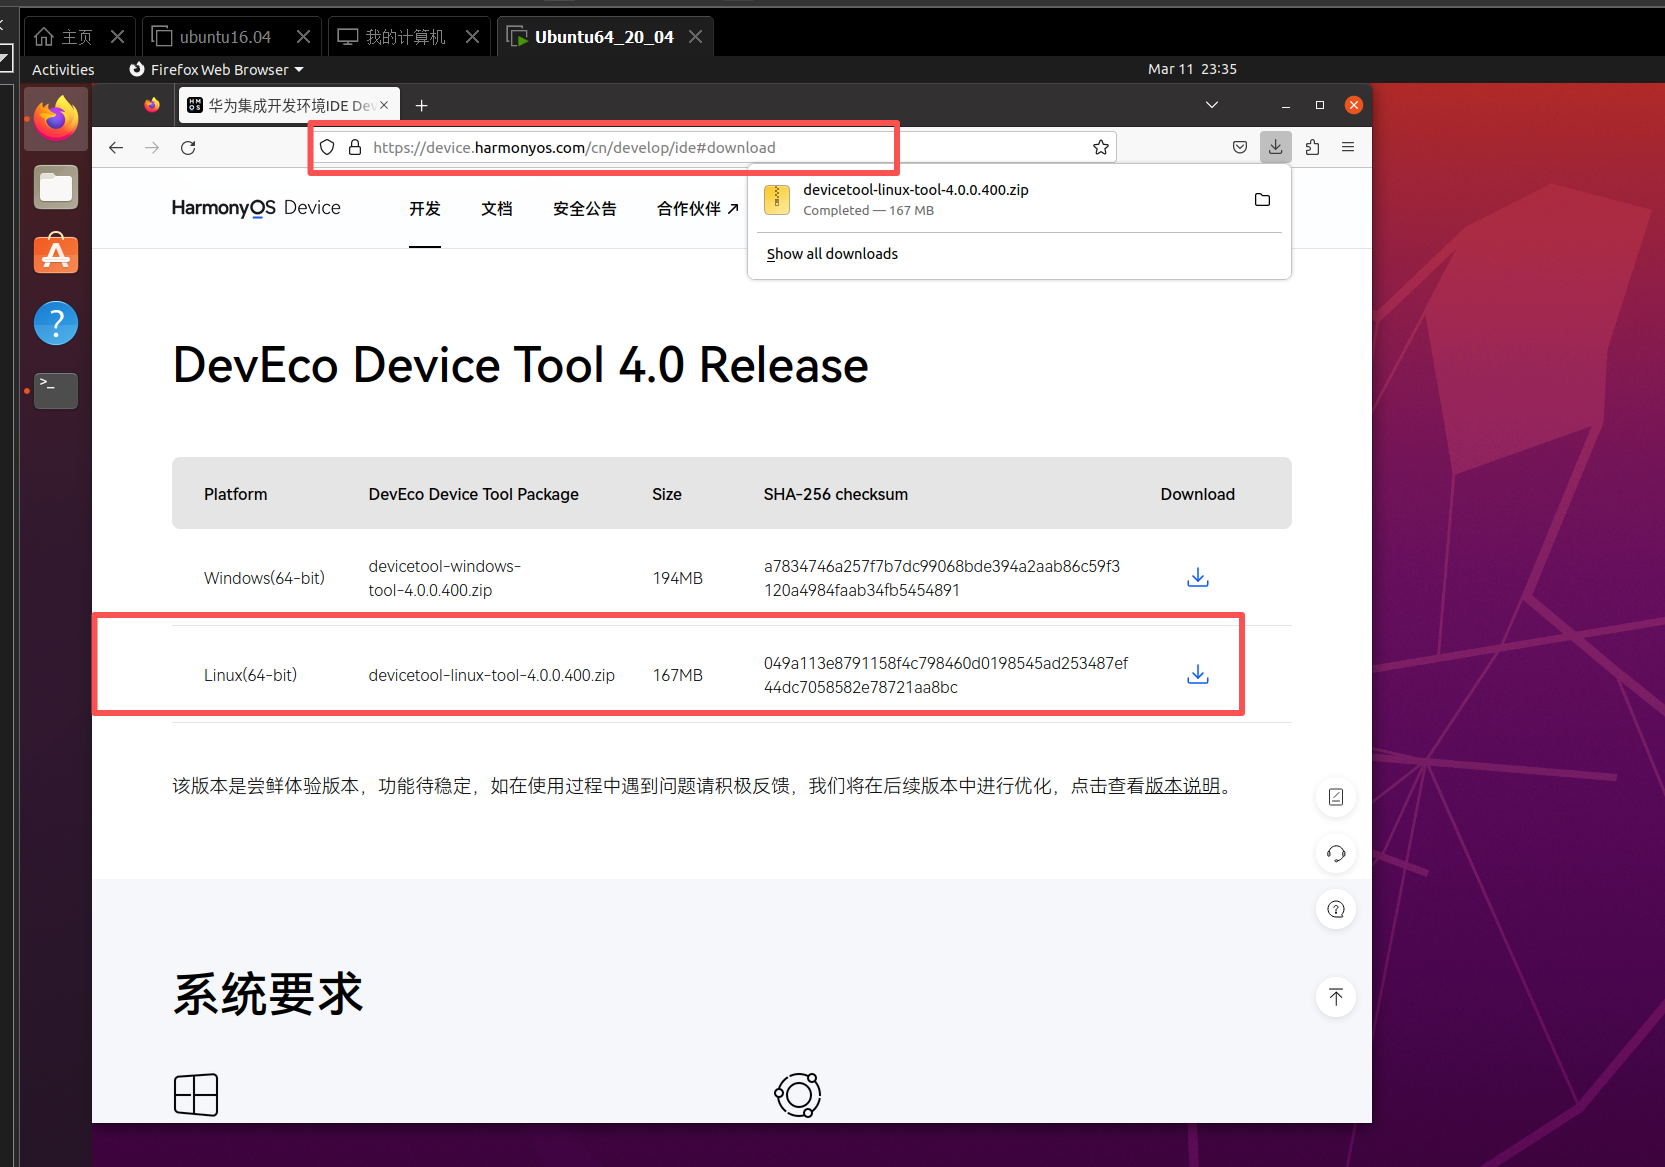Close the ubuntu16.04 VM tab
This screenshot has height=1167, width=1665.
[x=304, y=37]
